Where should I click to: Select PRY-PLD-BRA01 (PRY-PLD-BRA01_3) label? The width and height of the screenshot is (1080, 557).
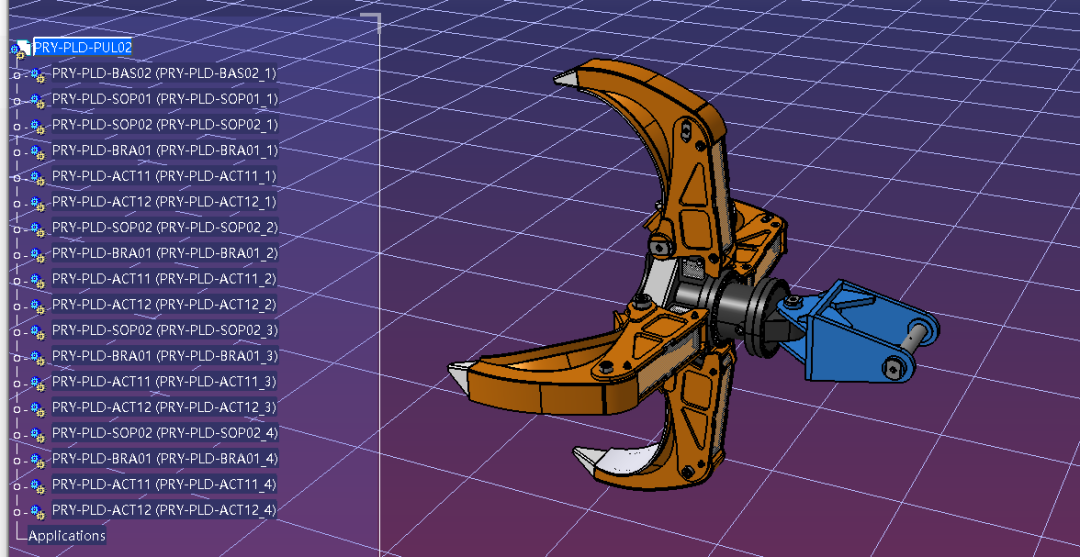165,356
